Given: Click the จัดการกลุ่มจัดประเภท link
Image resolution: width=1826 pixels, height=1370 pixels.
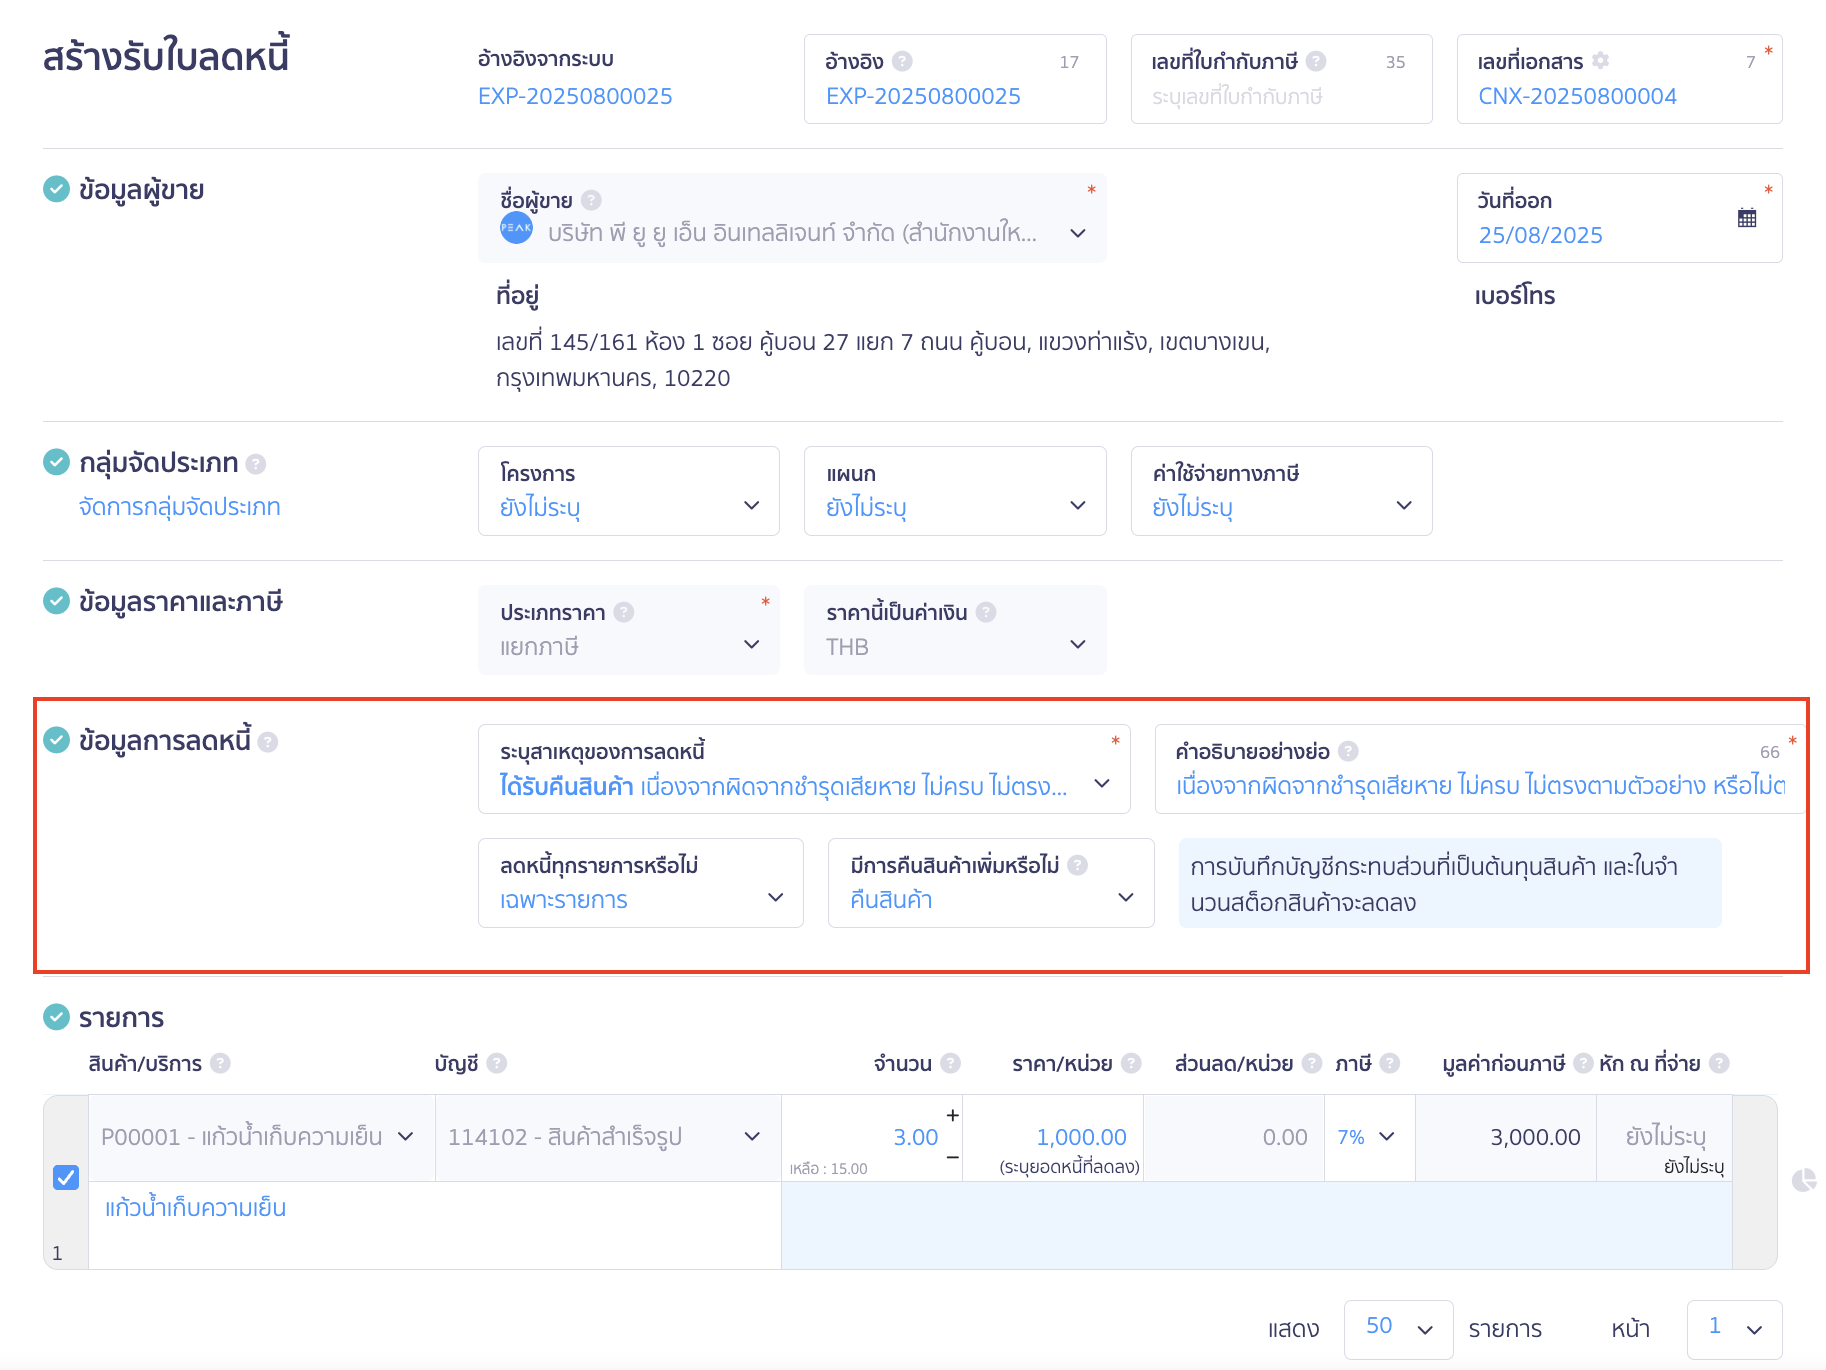Looking at the screenshot, I should 180,507.
